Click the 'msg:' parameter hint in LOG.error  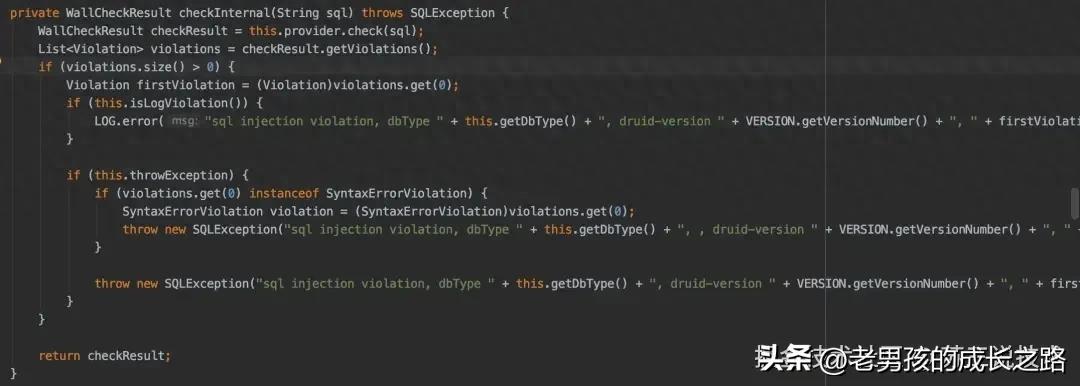183,121
